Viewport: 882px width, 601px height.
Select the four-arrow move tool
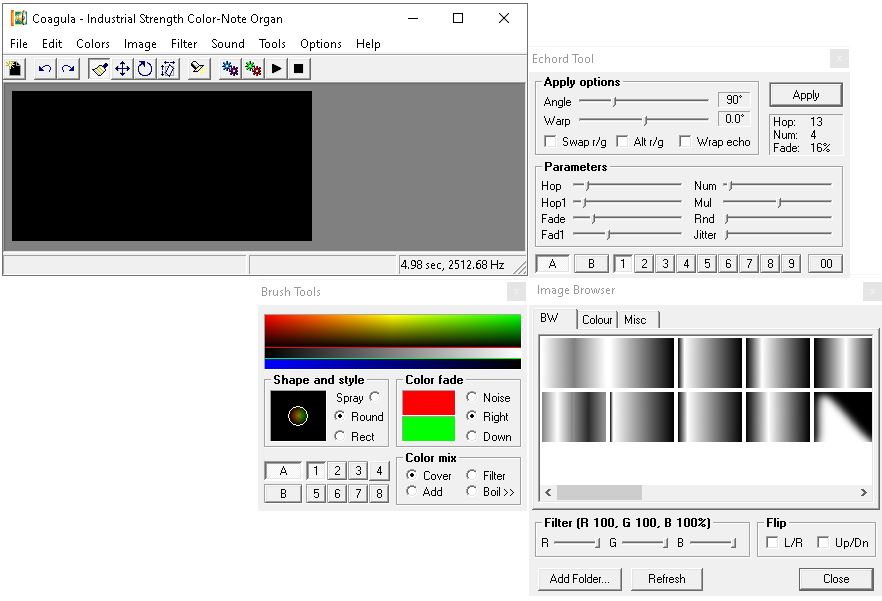(x=122, y=69)
